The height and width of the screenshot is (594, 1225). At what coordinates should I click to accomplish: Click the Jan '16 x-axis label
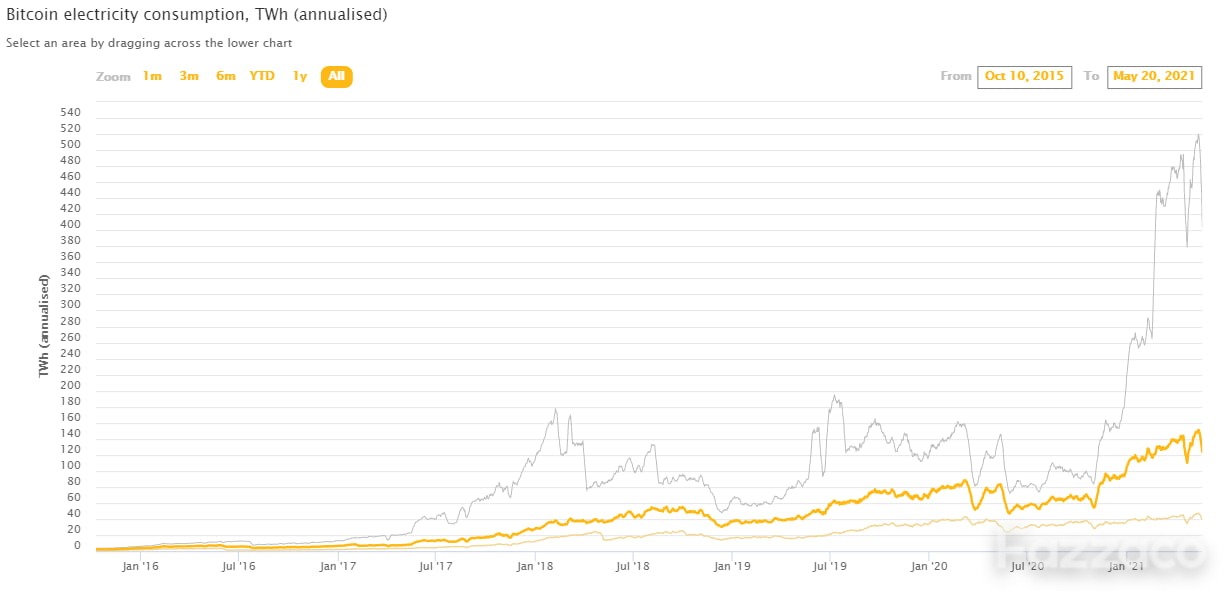click(x=140, y=566)
